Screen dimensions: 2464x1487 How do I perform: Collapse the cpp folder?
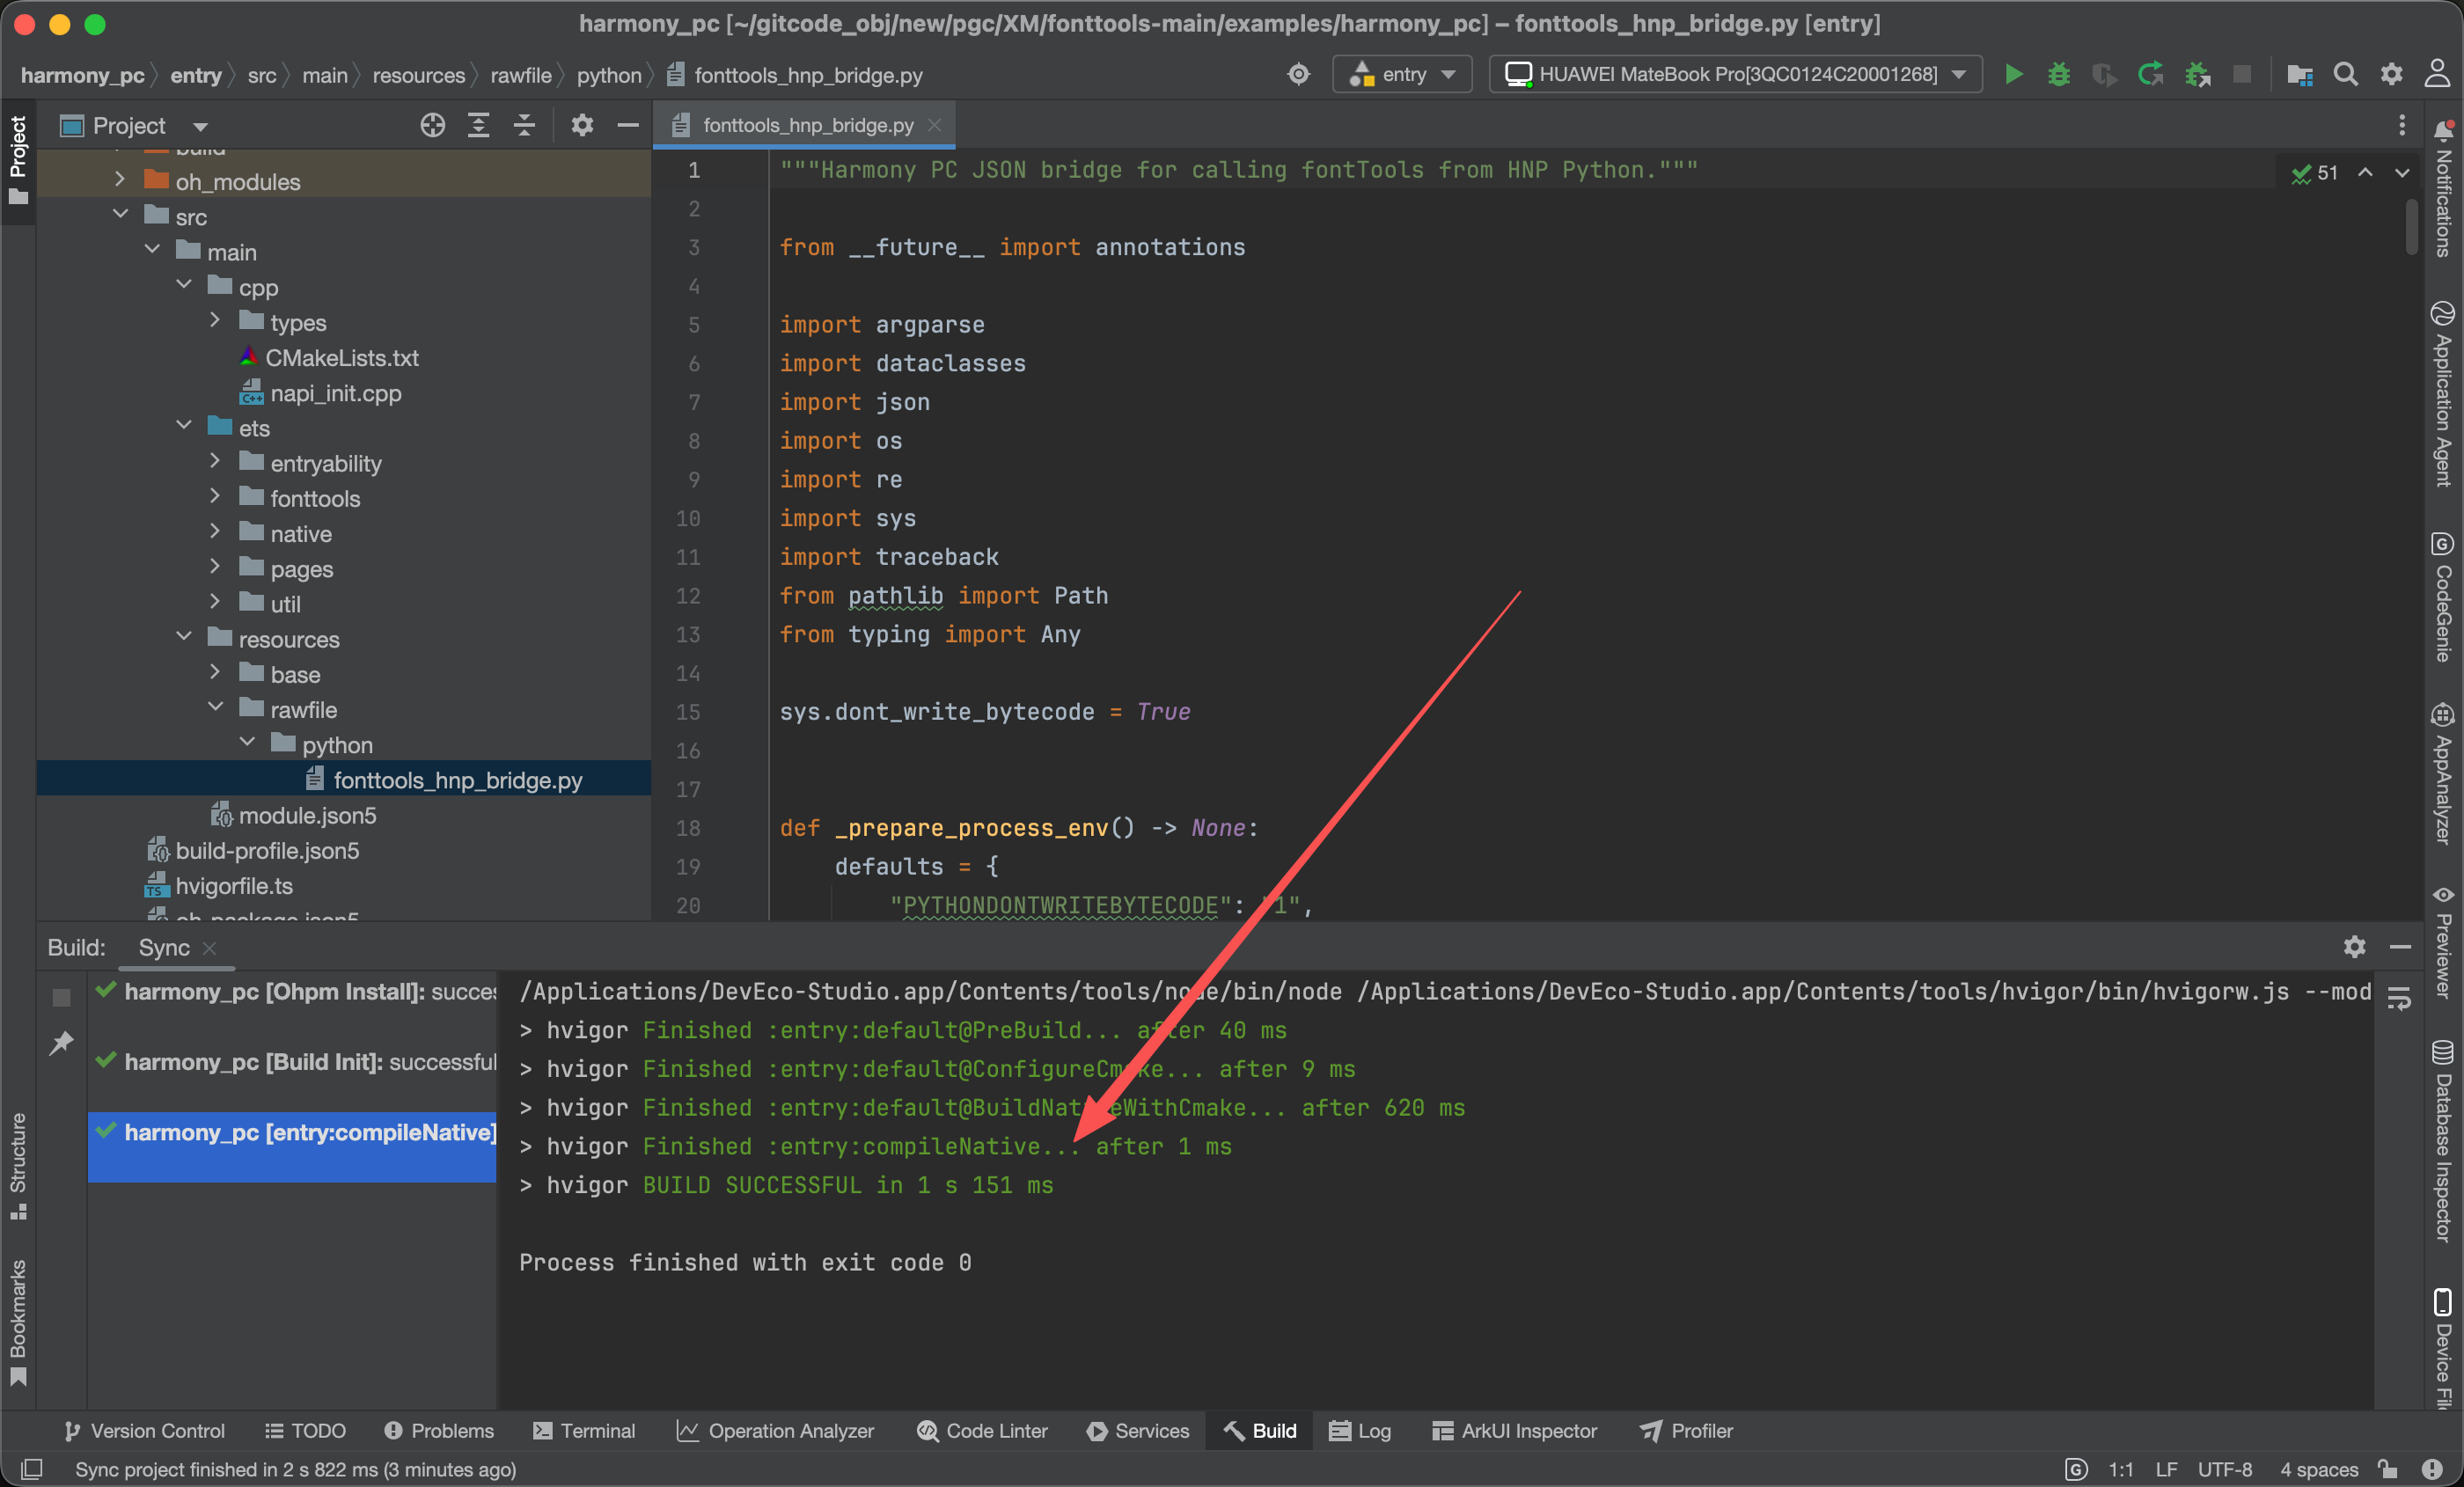coord(184,285)
